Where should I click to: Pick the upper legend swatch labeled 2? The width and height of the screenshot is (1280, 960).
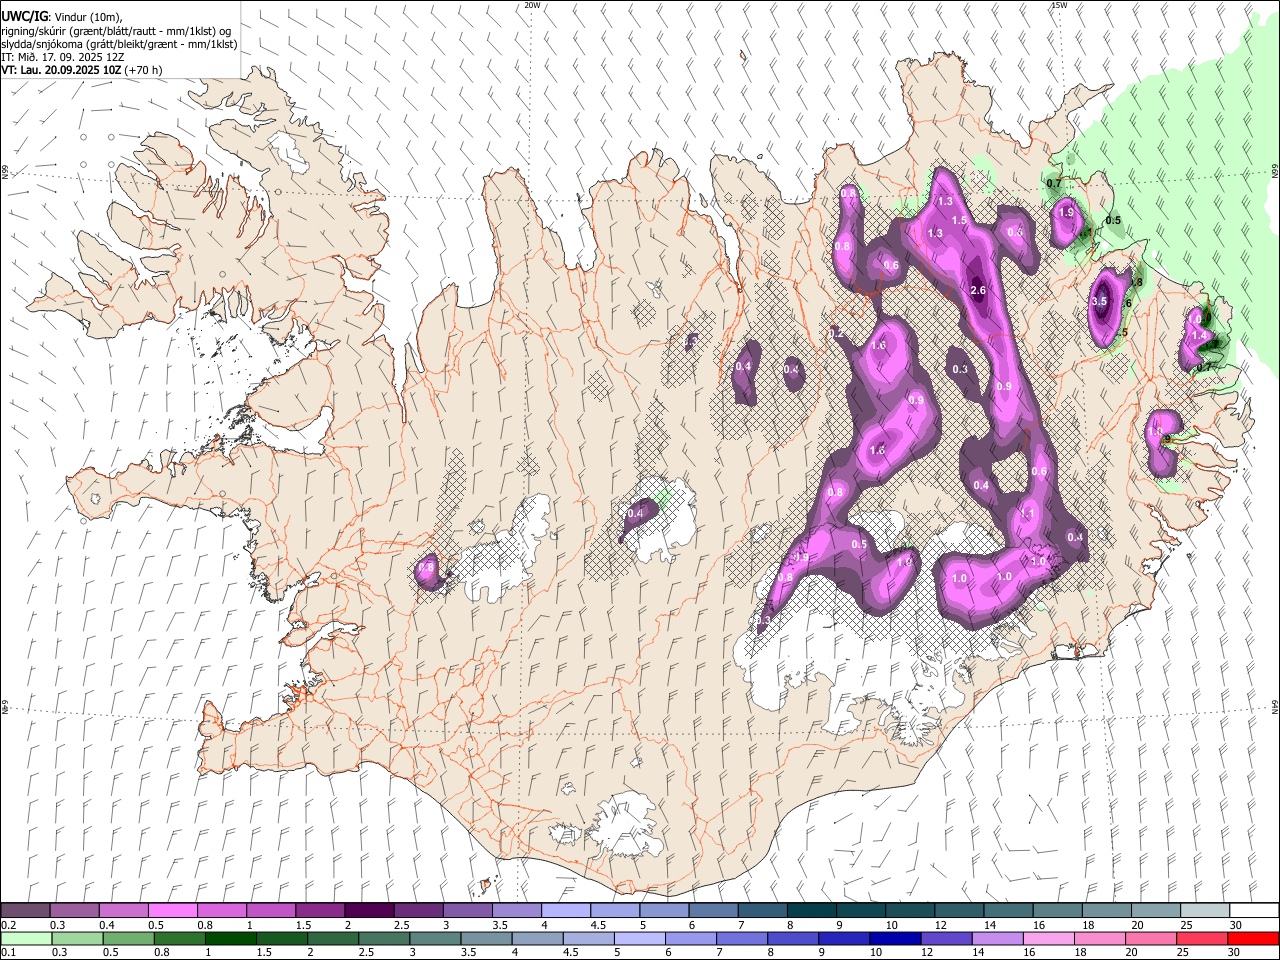click(368, 910)
